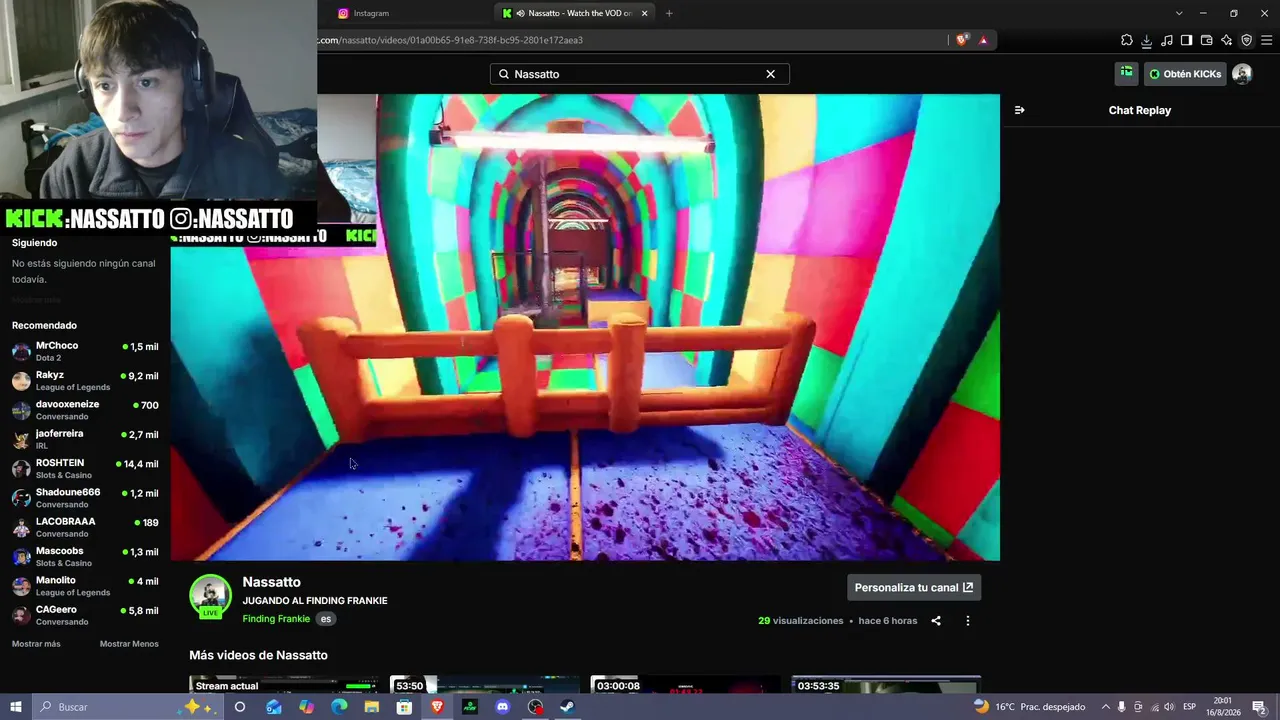Open the notification center icon
The width and height of the screenshot is (1280, 720).
click(1259, 707)
